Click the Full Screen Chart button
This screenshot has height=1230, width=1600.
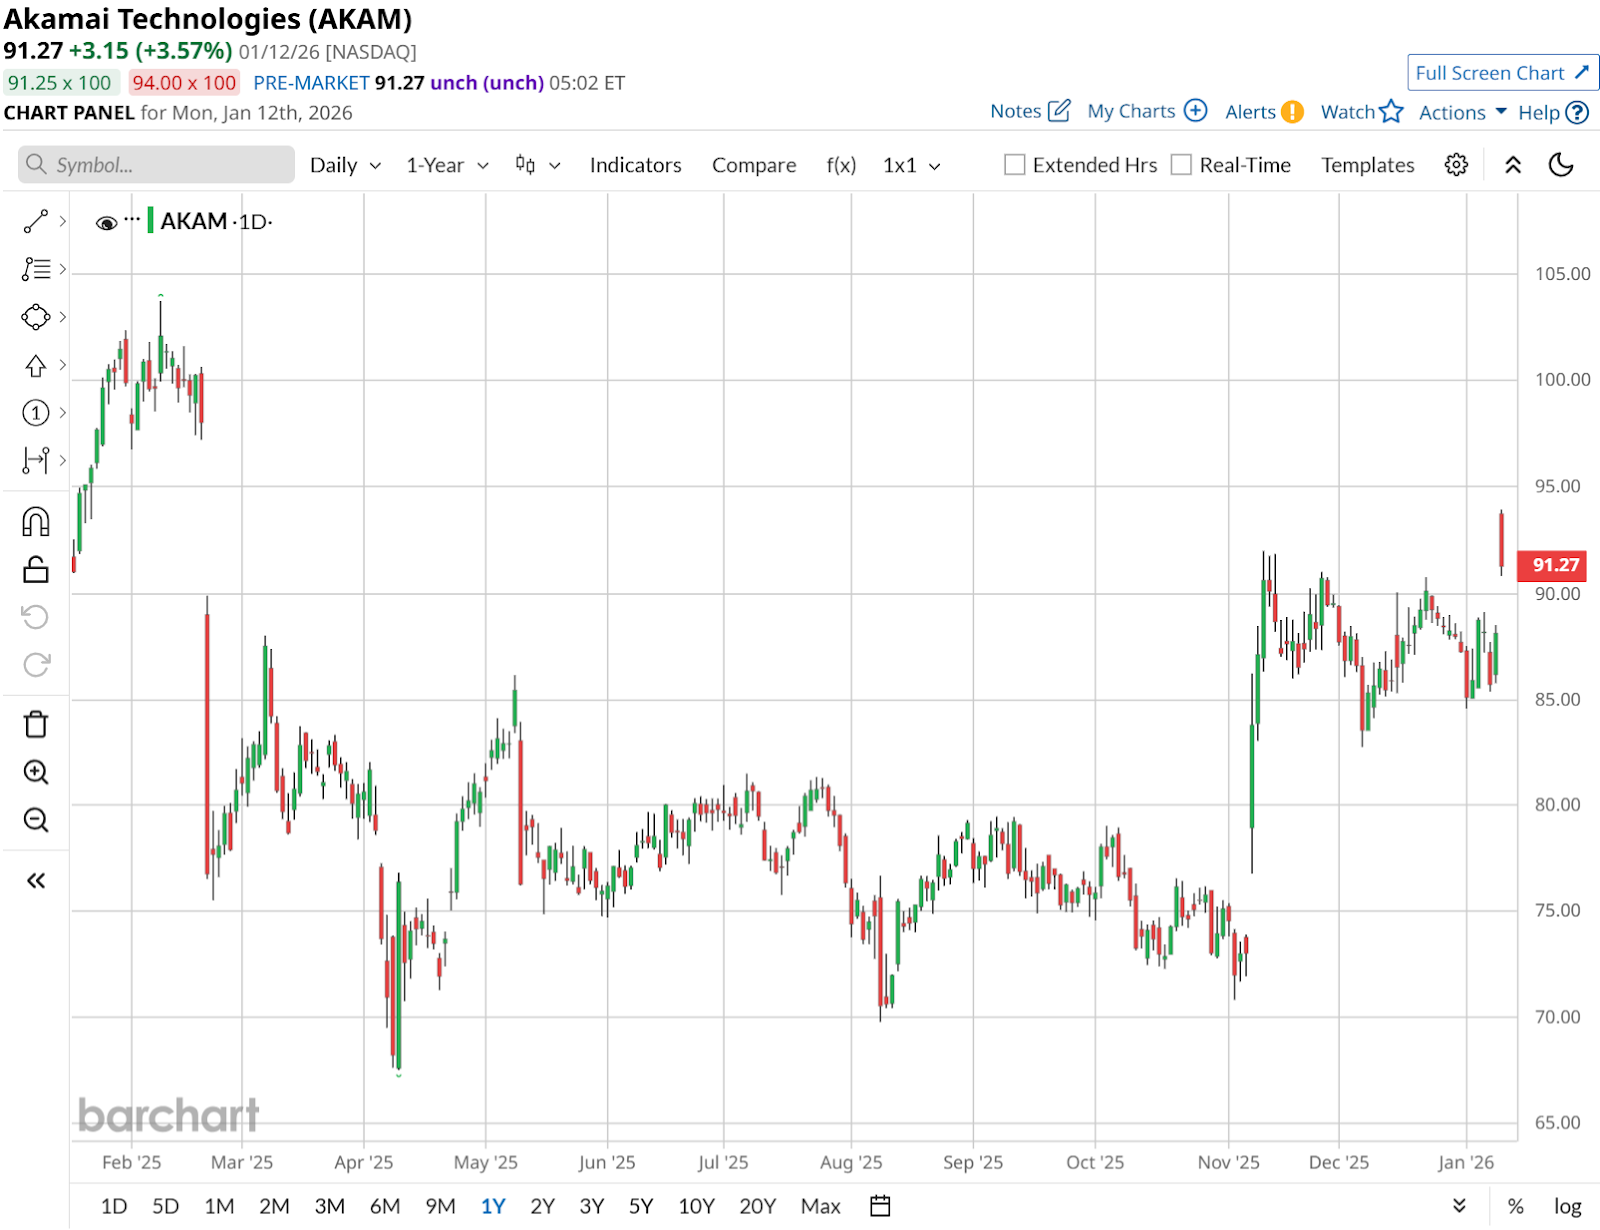pyautogui.click(x=1502, y=73)
